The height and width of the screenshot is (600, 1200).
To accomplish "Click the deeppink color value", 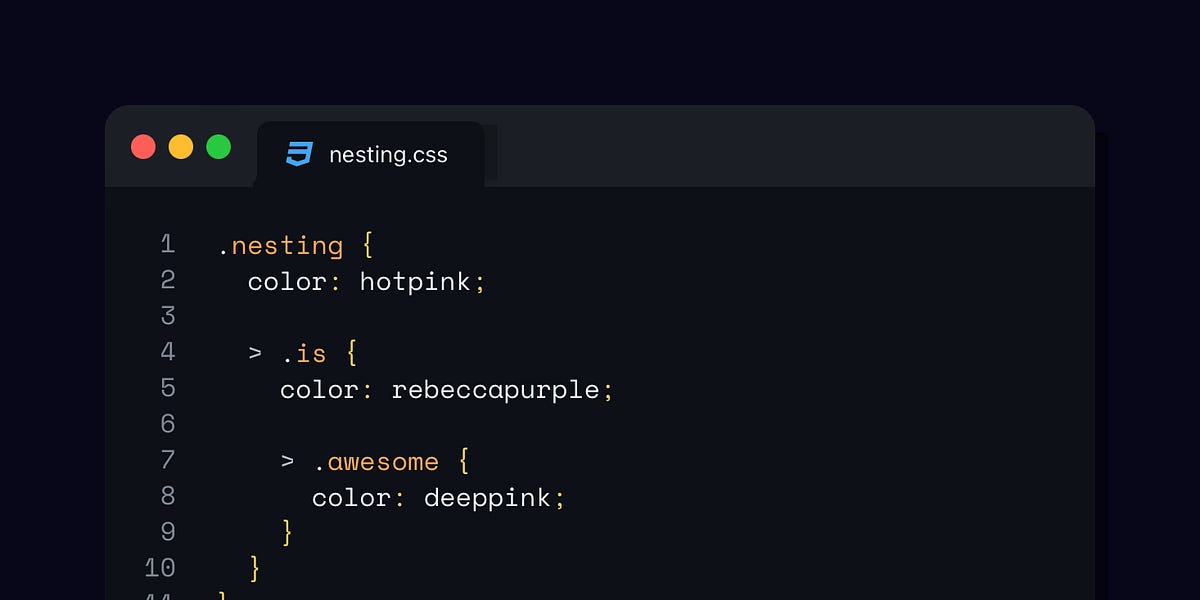I will pyautogui.click(x=487, y=497).
